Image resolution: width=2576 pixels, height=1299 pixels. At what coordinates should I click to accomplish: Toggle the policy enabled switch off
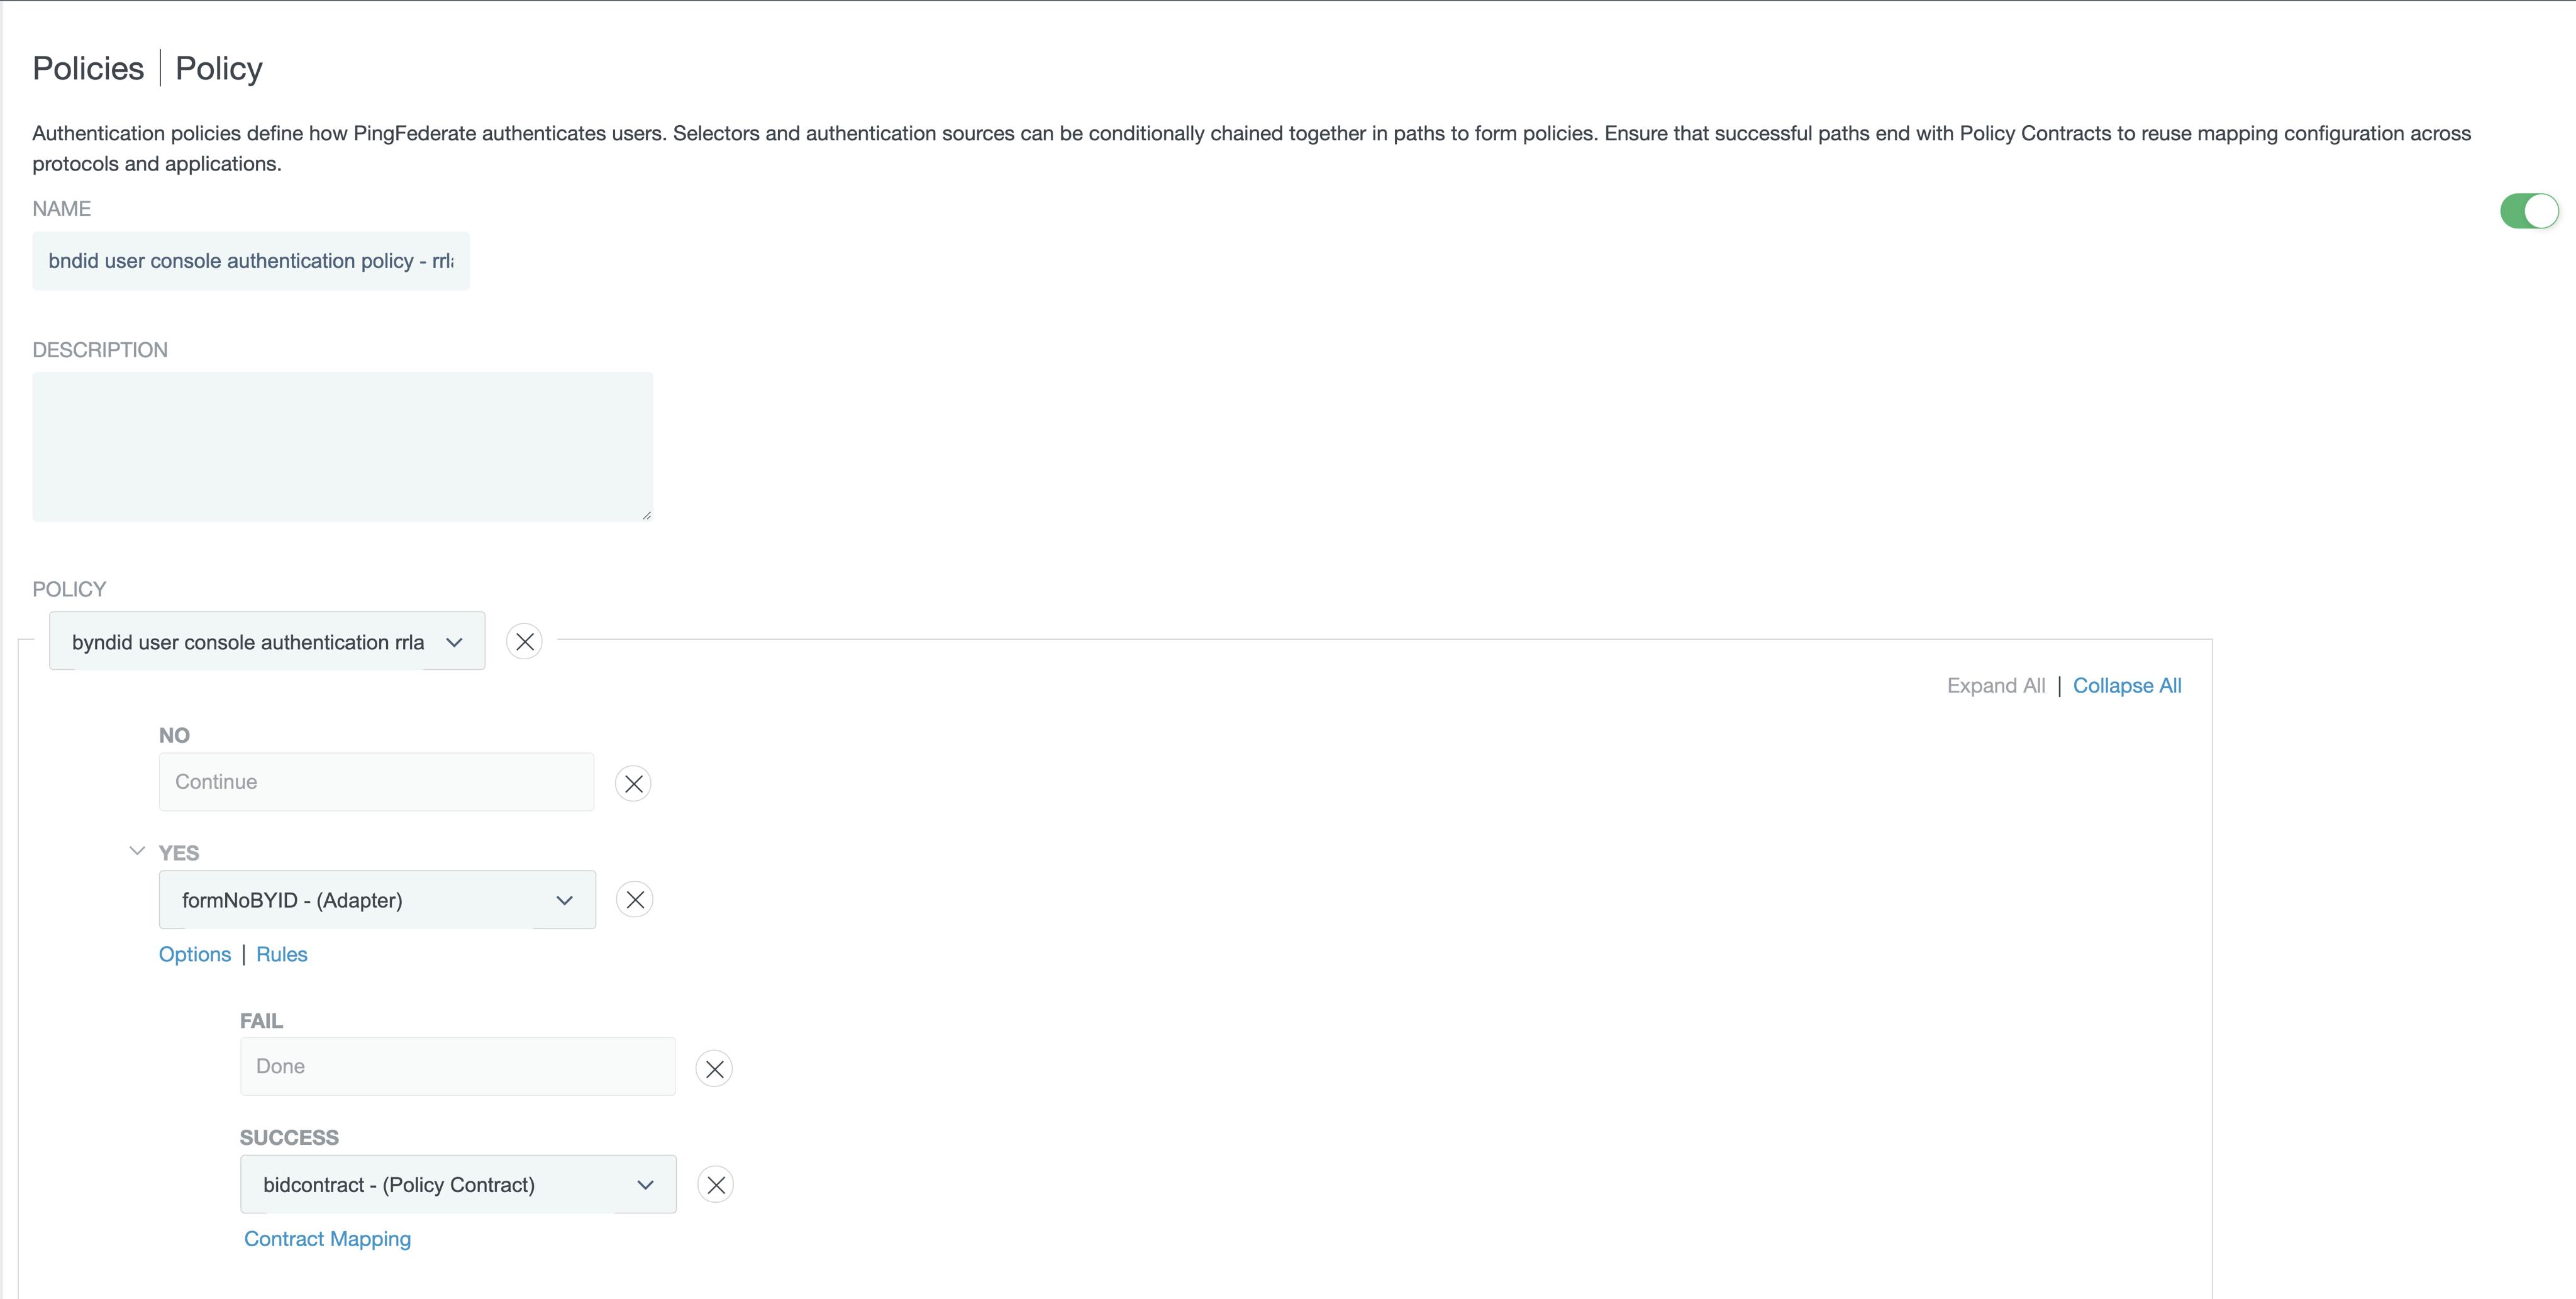(2528, 211)
